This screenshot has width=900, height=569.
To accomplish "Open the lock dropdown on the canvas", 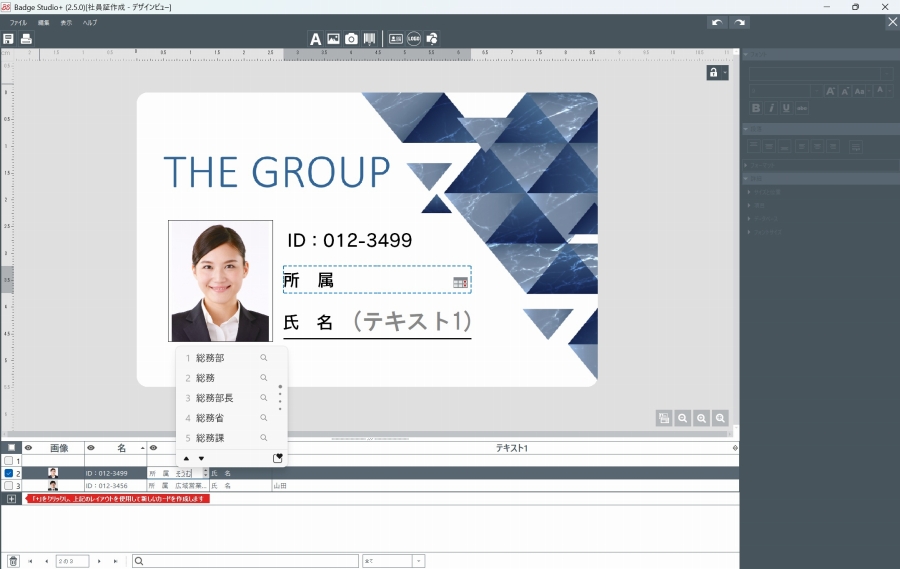I will (717, 73).
